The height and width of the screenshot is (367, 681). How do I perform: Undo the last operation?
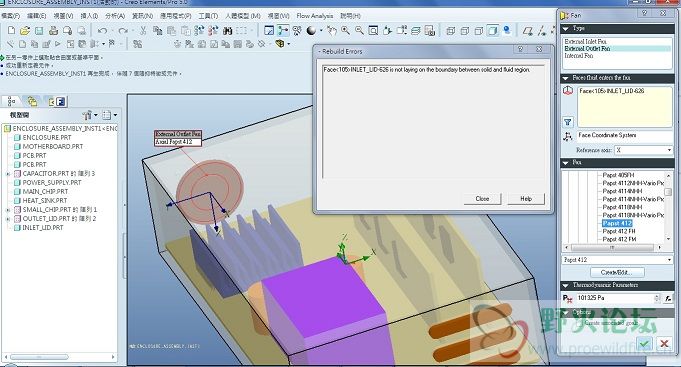[102, 30]
